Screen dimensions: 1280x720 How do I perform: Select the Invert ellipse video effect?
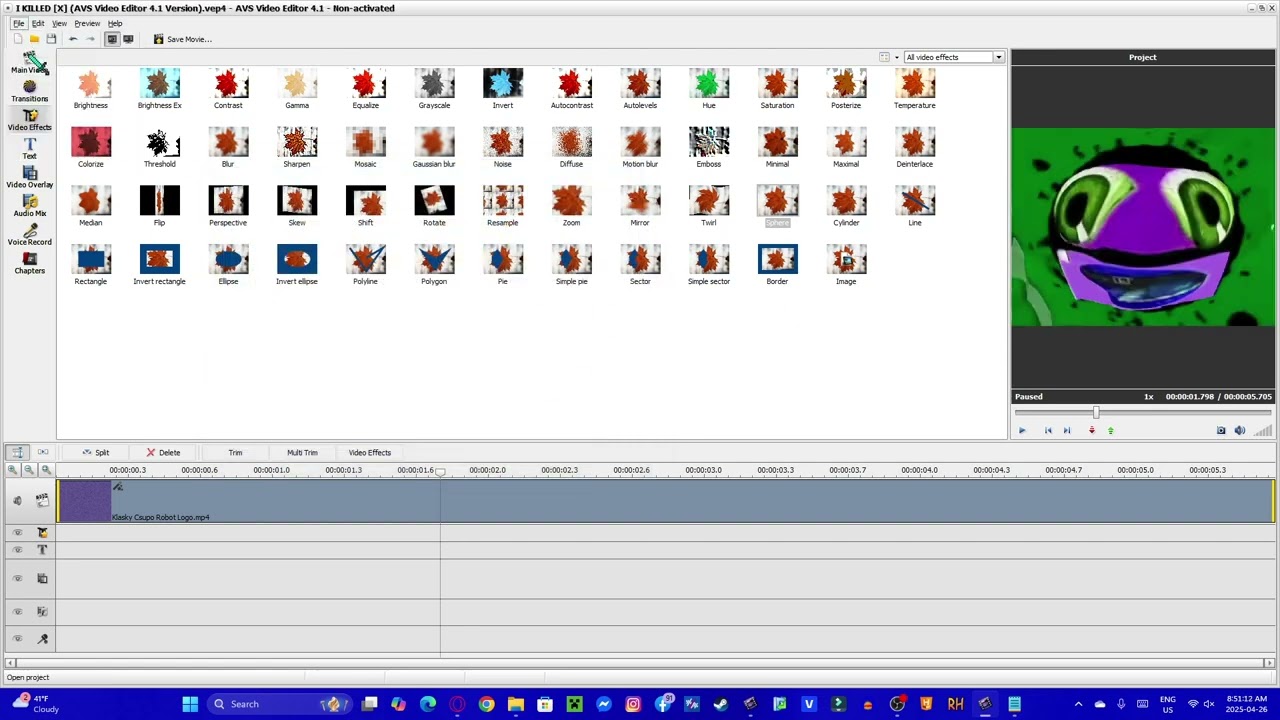click(297, 265)
